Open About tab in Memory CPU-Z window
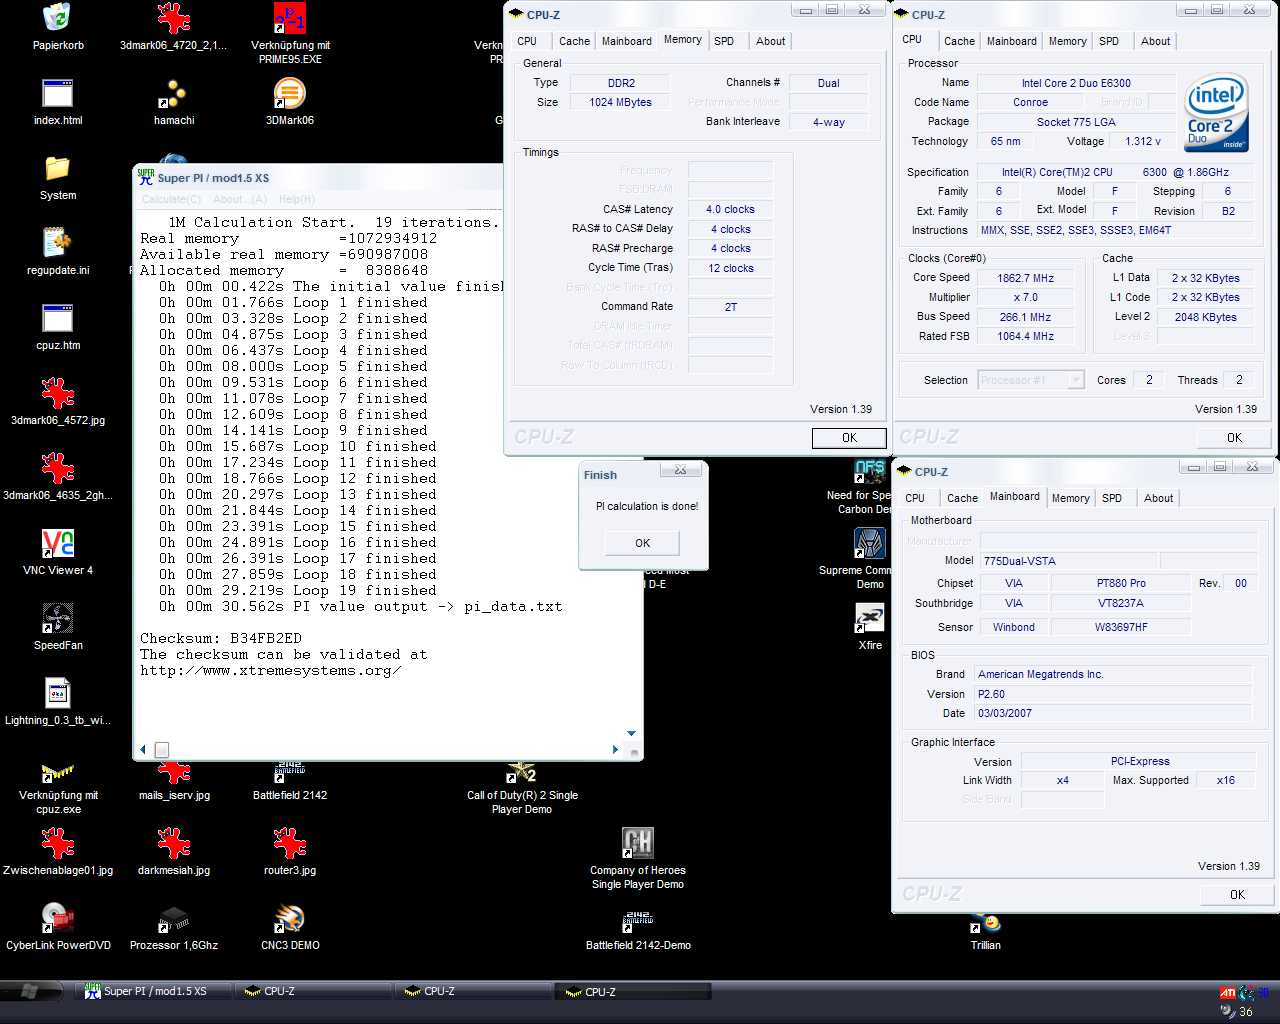The image size is (1280, 1024). 770,41
